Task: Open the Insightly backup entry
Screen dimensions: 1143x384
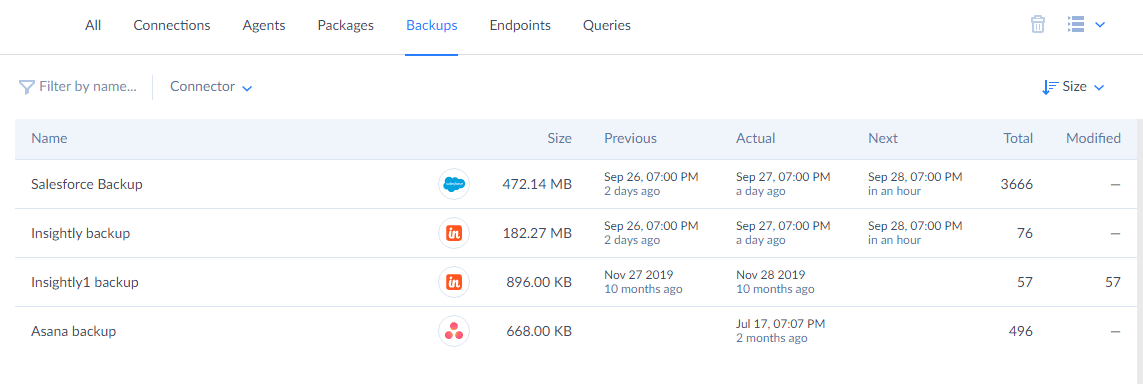Action: 81,233
